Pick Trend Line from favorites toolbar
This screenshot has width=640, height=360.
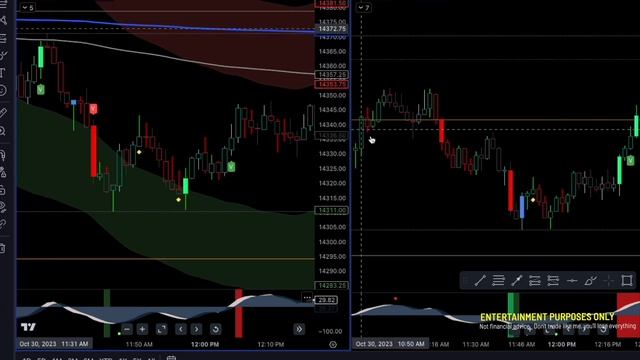(x=480, y=280)
